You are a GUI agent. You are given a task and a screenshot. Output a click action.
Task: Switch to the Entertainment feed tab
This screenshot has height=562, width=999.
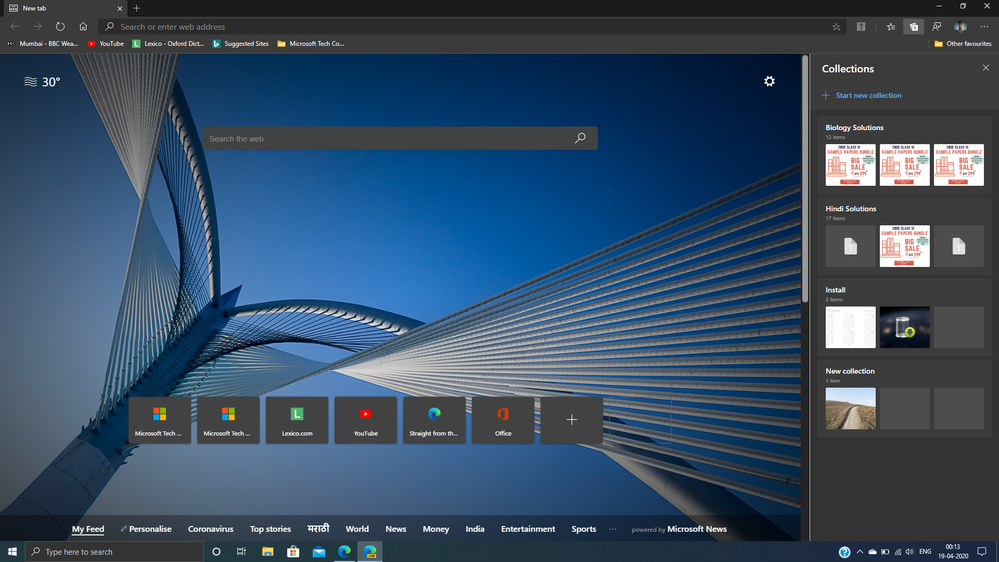tap(528, 529)
